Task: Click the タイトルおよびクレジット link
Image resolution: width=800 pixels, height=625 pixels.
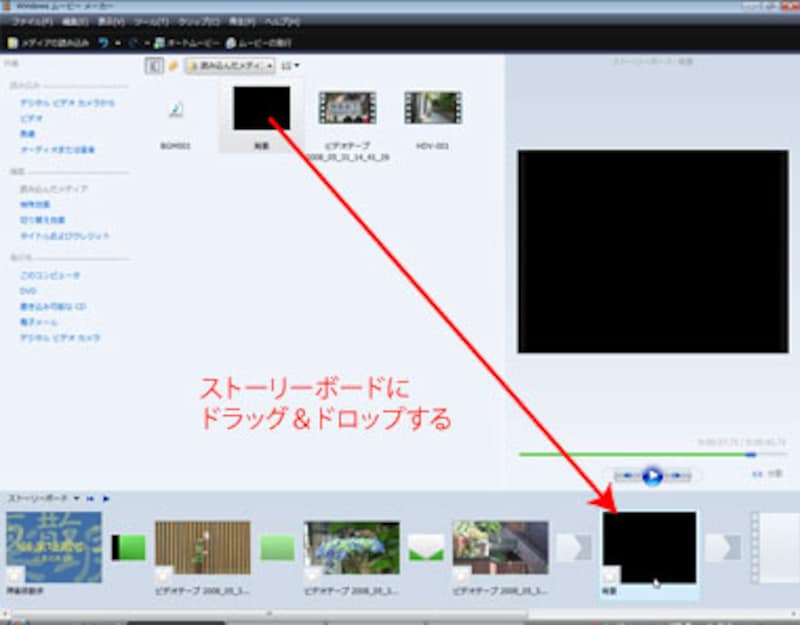Action: 64,236
